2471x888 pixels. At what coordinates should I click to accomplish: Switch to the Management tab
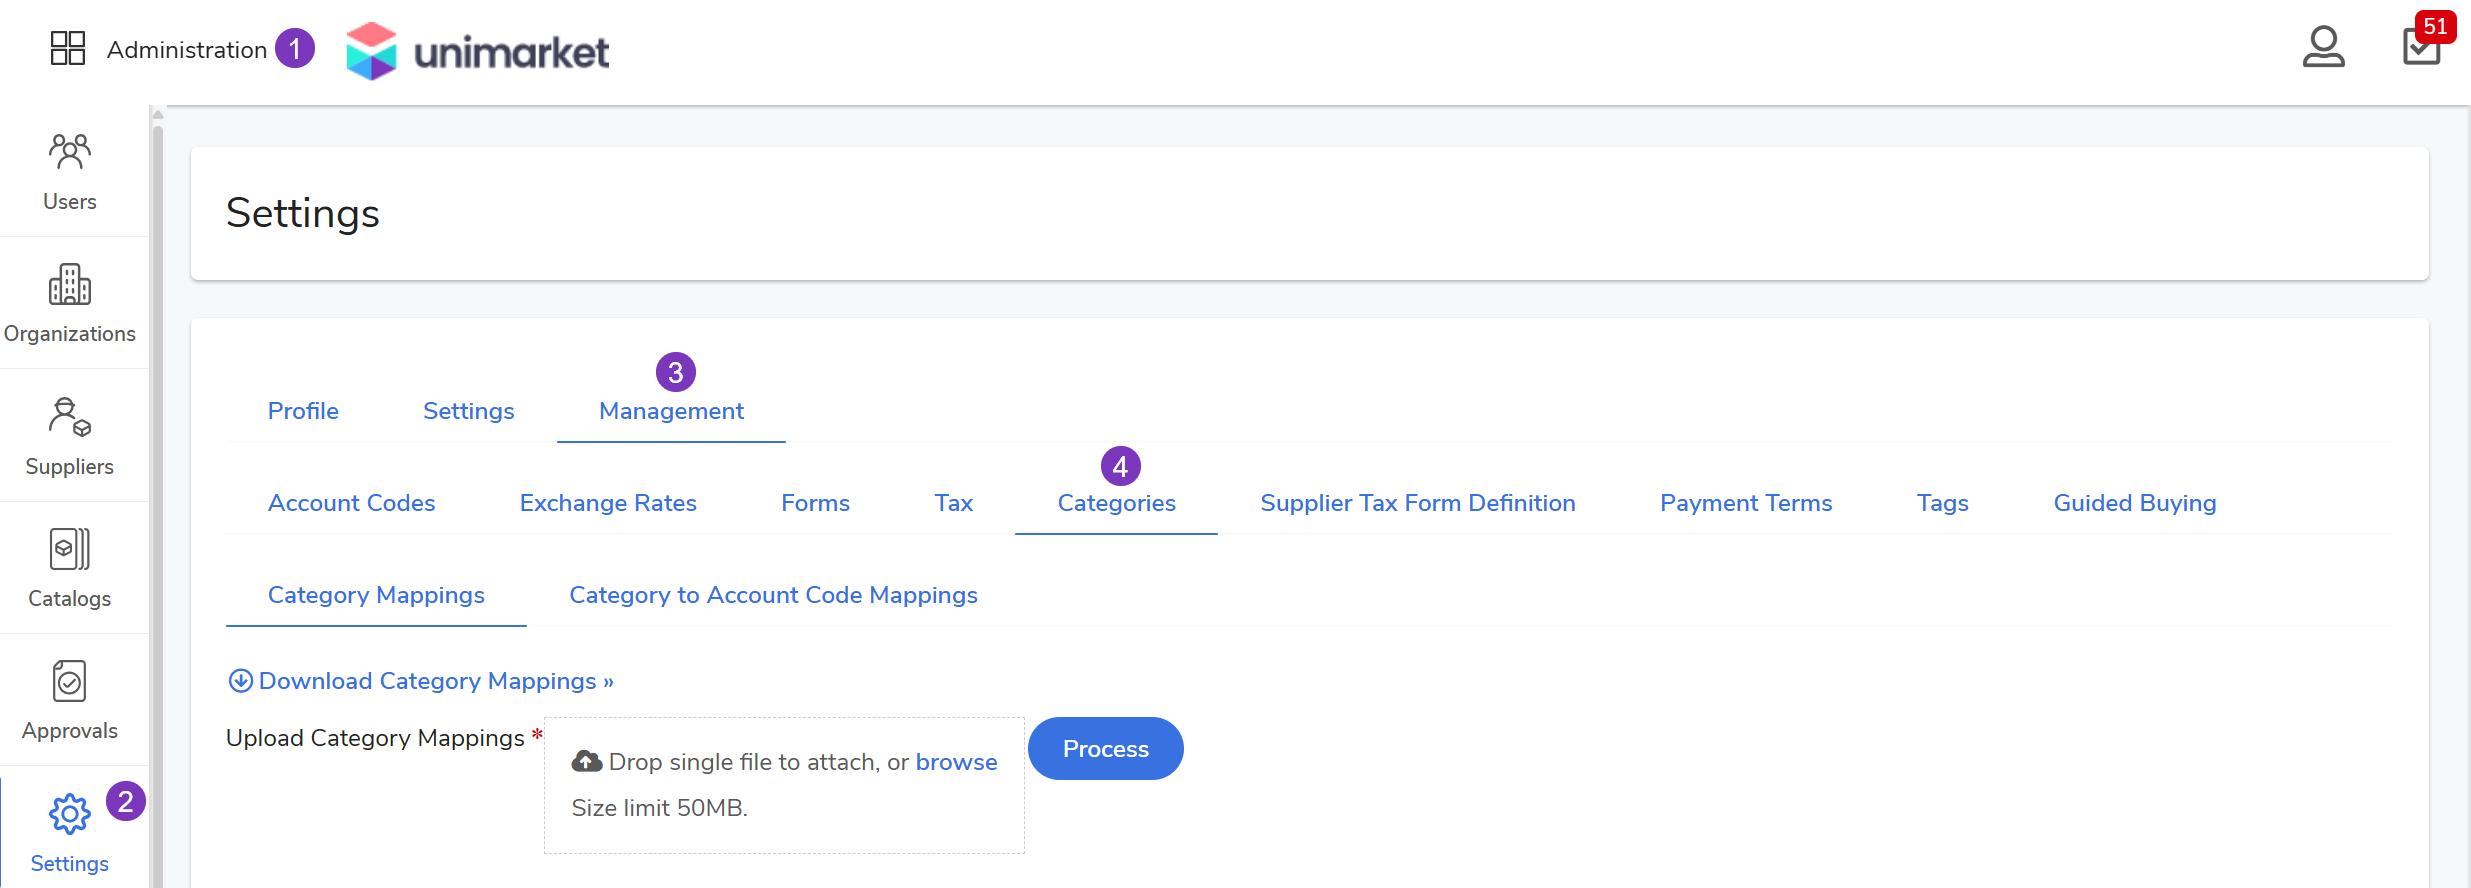pyautogui.click(x=671, y=411)
